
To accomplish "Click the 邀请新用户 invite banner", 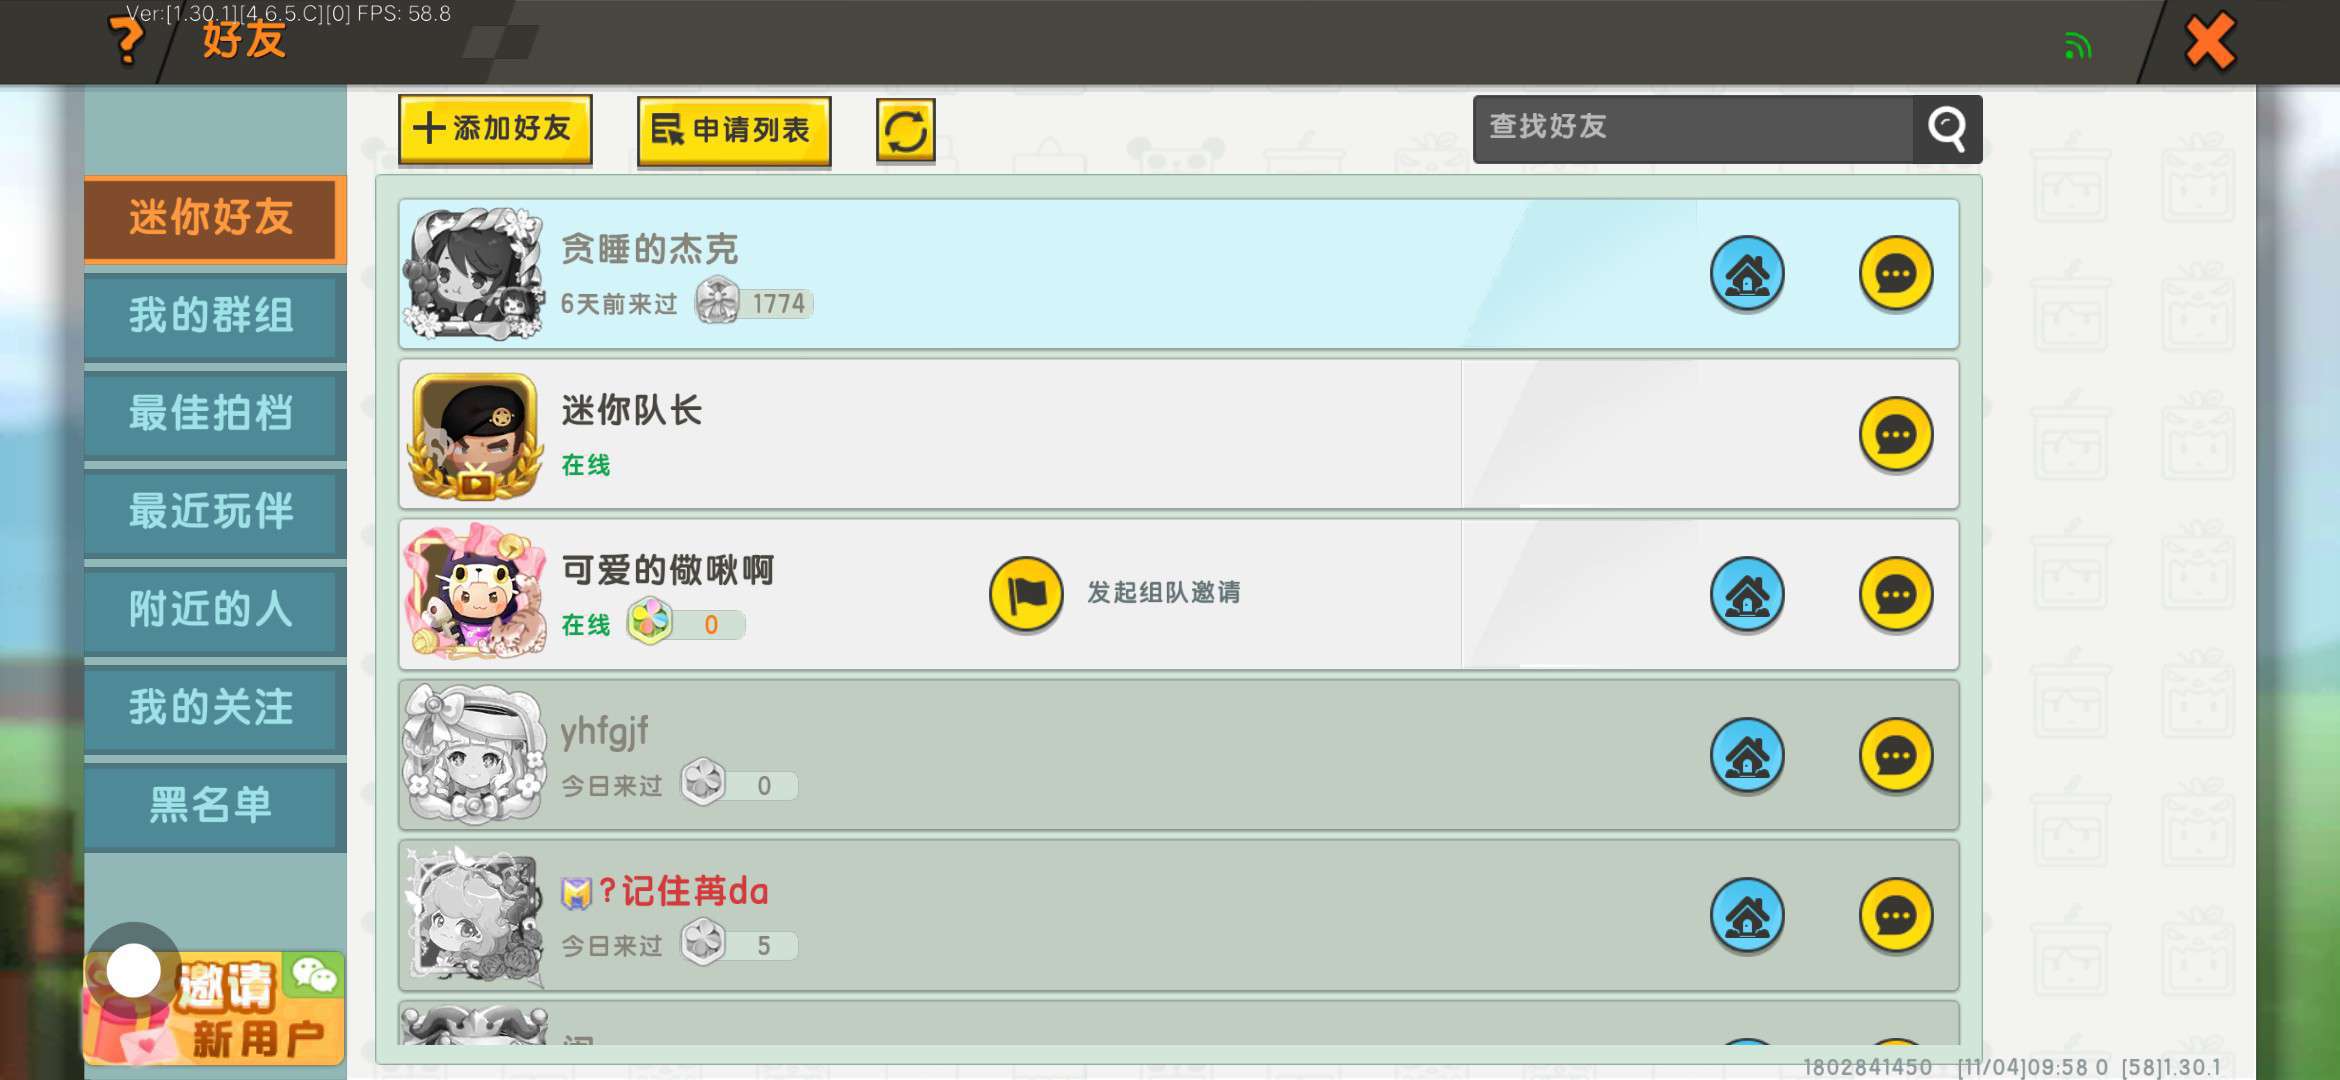I will point(215,1008).
